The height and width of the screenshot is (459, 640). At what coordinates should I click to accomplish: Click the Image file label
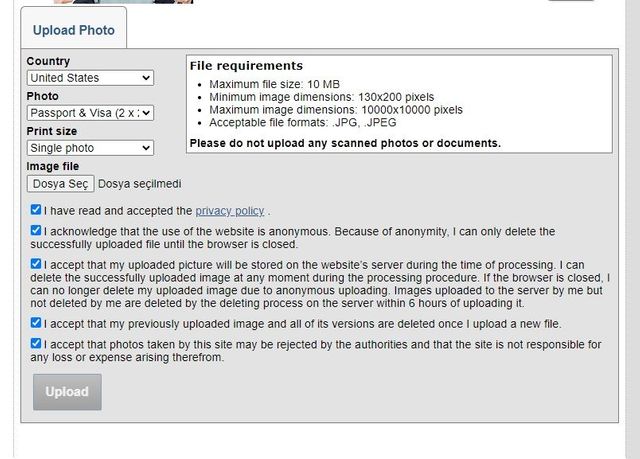[53, 166]
